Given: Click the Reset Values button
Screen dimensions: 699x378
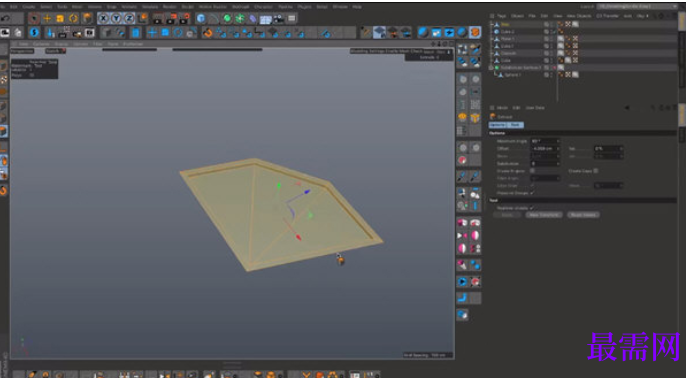Looking at the screenshot, I should [x=584, y=215].
